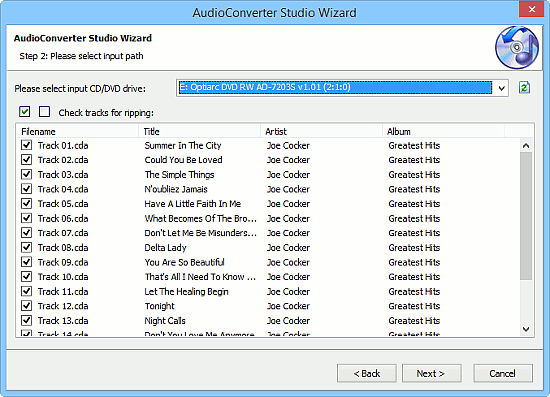Click the refresh drive list icon
Viewport: 550px width, 397px height.
click(524, 88)
